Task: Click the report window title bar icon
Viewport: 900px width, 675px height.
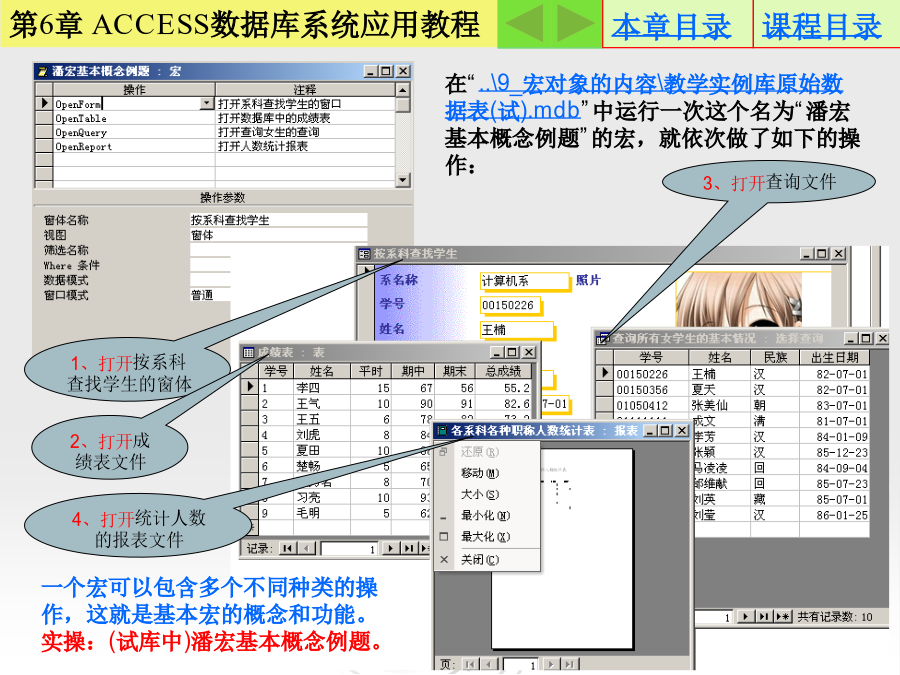Action: (442, 430)
